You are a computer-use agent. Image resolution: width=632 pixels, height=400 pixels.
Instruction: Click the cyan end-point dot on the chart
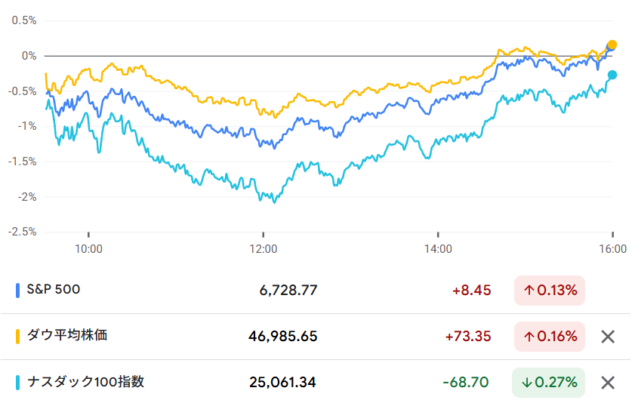612,75
